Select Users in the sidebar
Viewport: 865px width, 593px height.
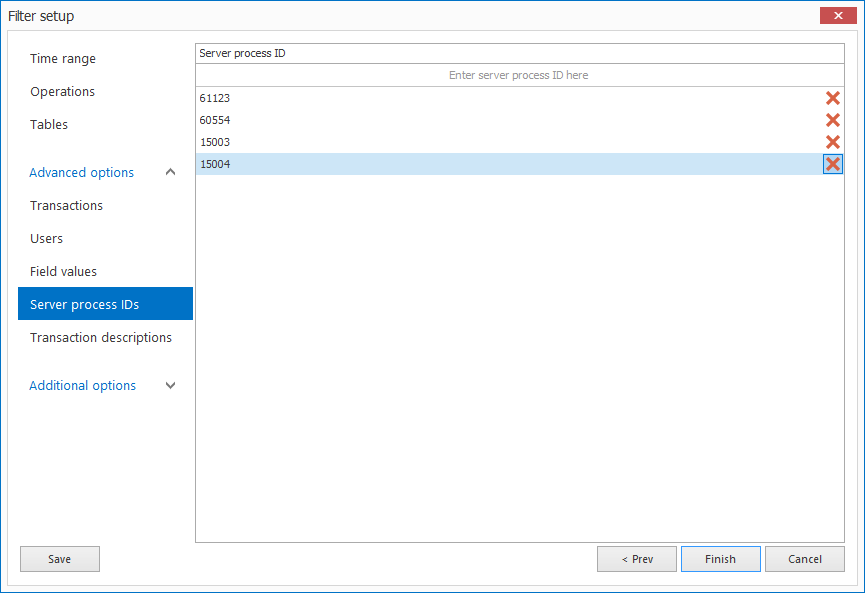pyautogui.click(x=46, y=238)
